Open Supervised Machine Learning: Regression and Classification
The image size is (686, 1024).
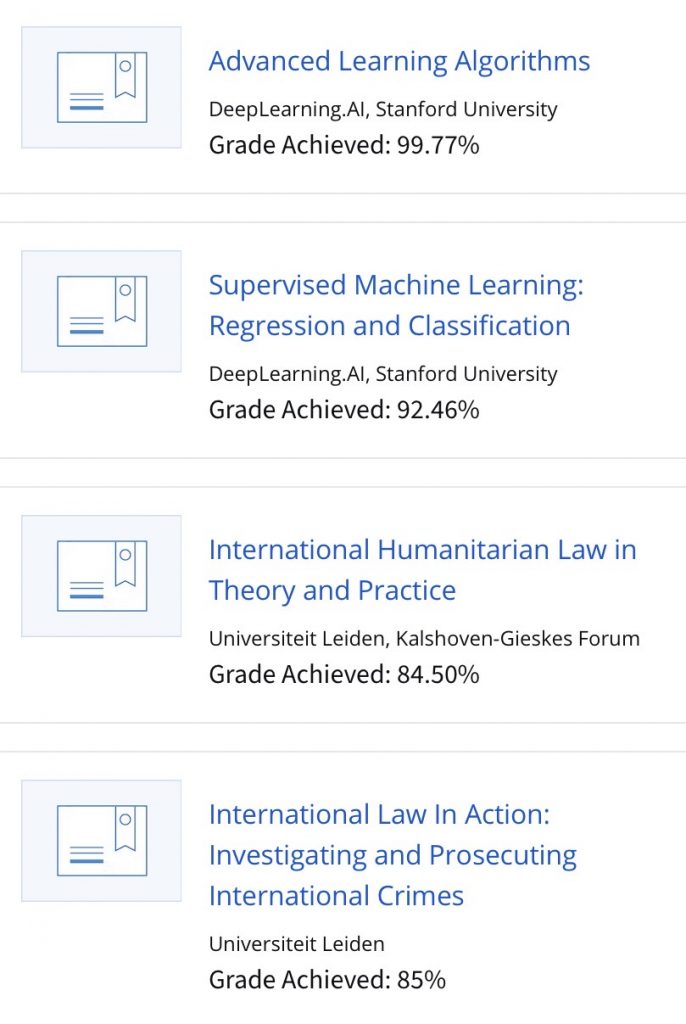395,305
